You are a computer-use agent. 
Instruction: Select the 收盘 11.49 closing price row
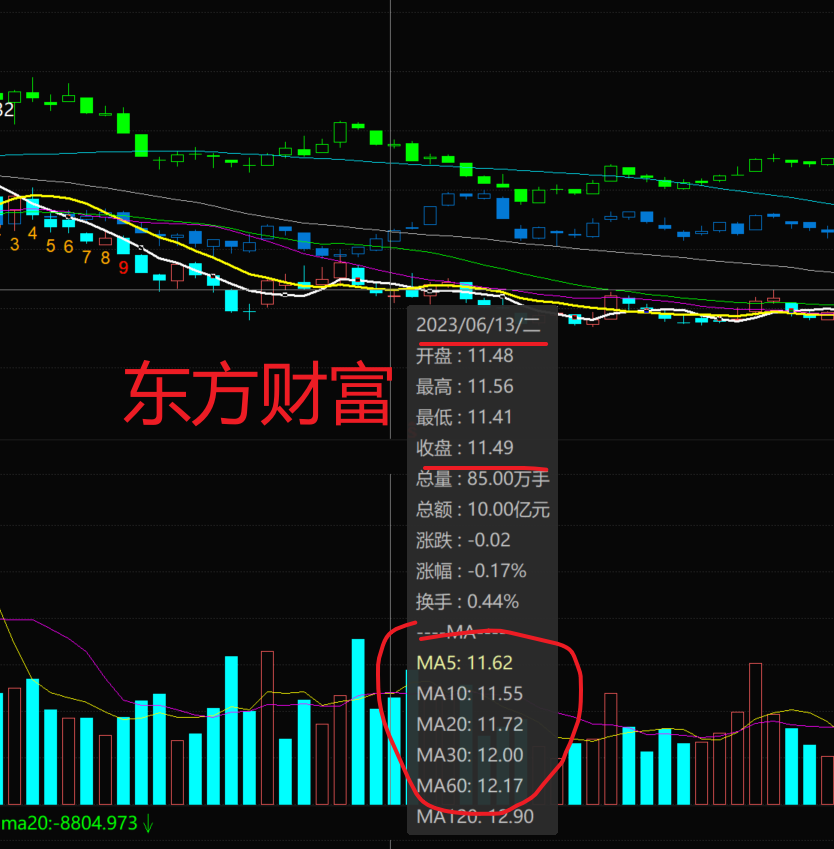click(x=465, y=448)
